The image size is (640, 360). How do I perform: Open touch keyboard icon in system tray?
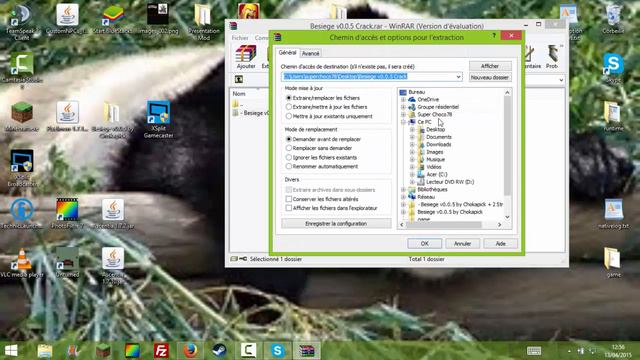tap(534, 351)
